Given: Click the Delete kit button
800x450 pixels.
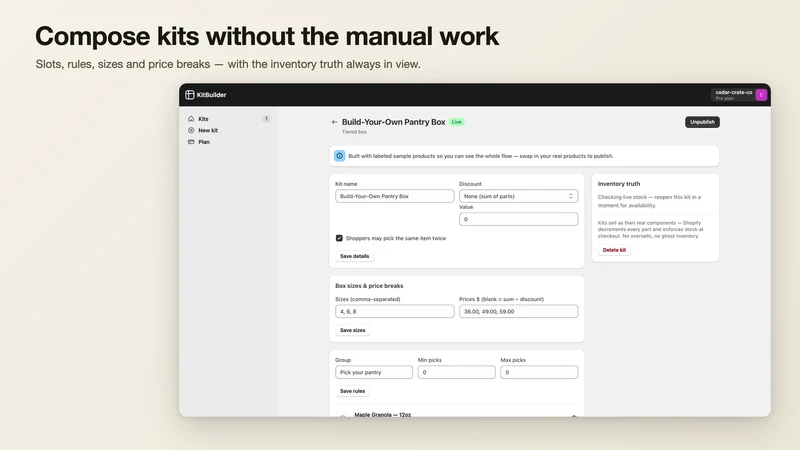Looking at the screenshot, I should click(x=614, y=251).
